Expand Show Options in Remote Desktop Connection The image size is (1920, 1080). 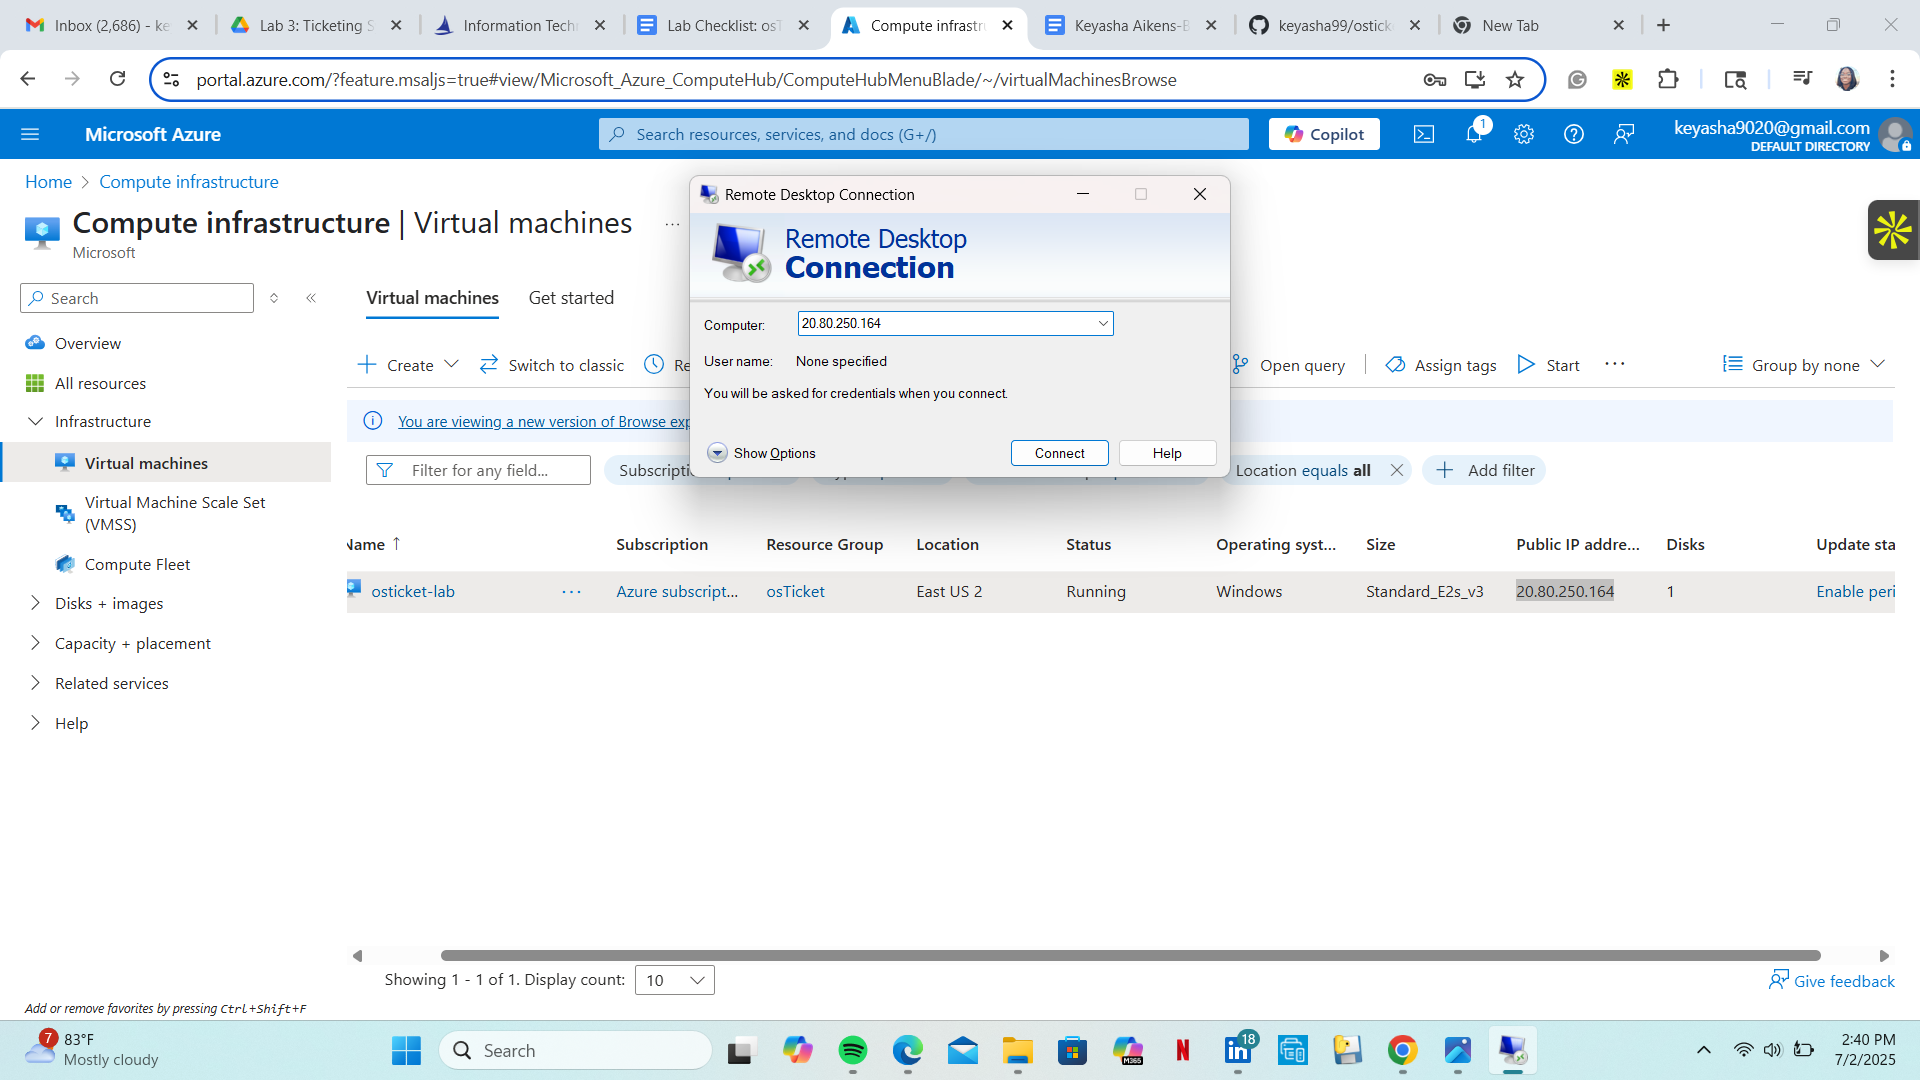[761, 453]
